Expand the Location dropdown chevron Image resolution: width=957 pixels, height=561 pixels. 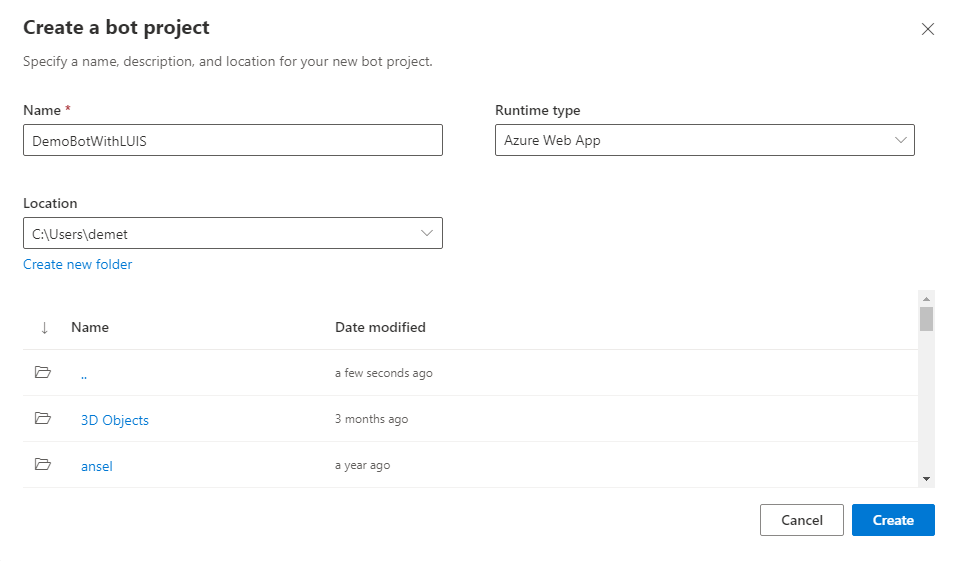point(427,233)
